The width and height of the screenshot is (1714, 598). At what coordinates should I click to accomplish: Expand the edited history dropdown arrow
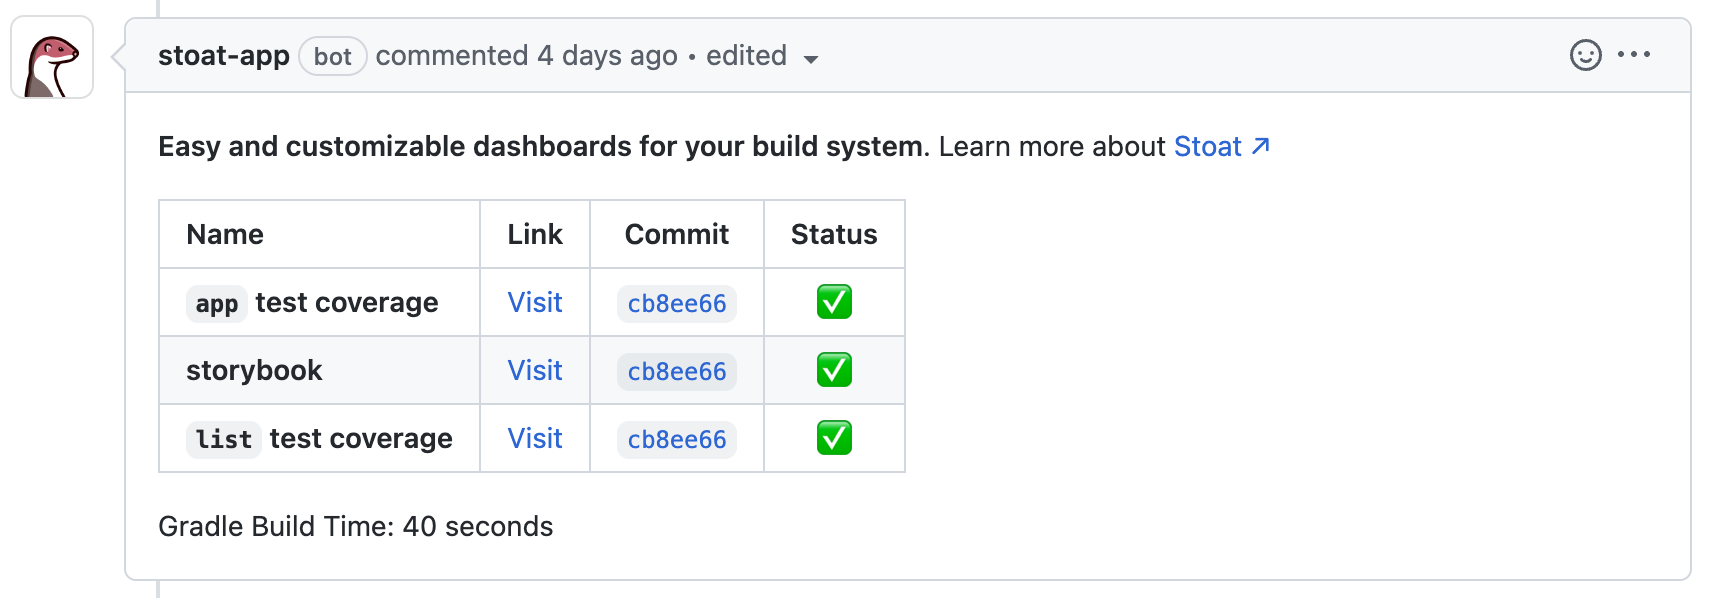coord(811,59)
